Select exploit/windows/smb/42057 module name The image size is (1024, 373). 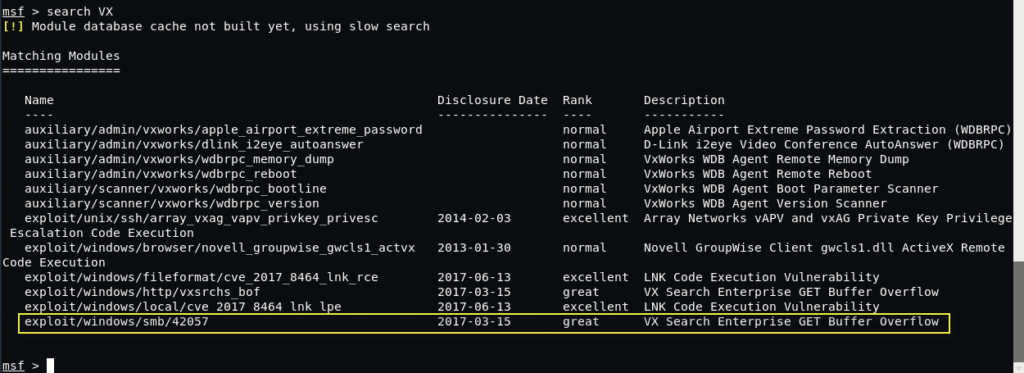pyautogui.click(x=116, y=321)
